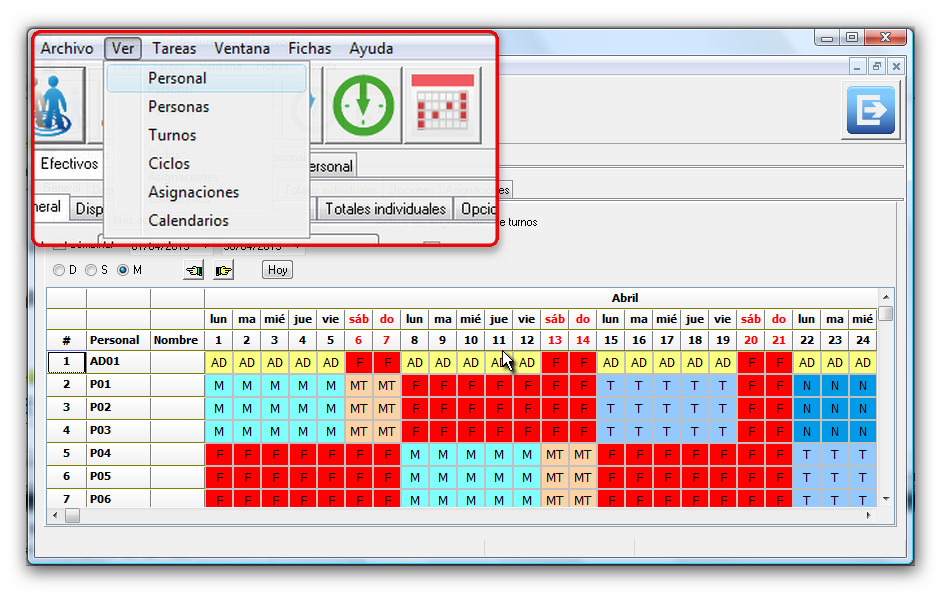Advance period with right-pointing hand icon
Screen dimensions: 941x592
pyautogui.click(x=223, y=270)
